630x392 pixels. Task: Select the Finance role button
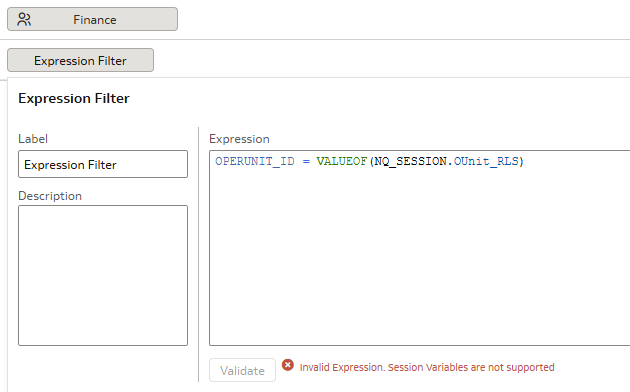tap(92, 19)
